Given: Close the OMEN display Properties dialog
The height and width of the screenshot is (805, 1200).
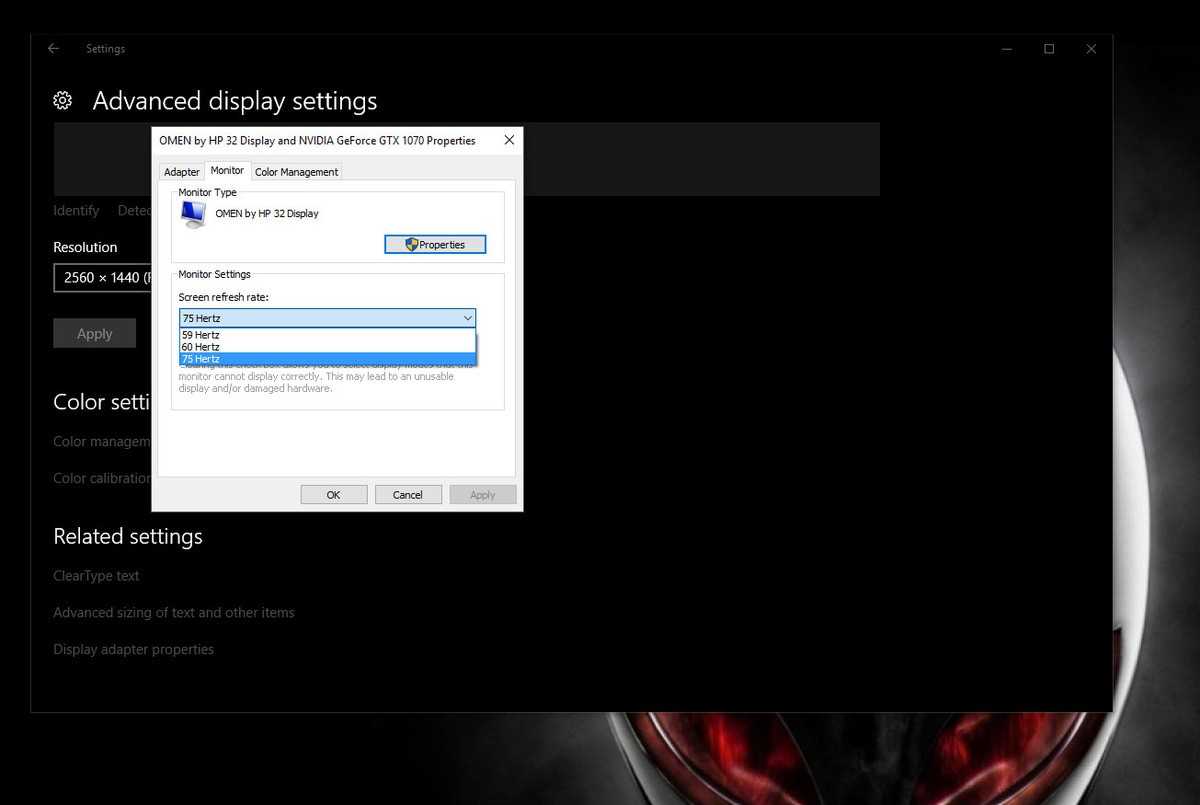Looking at the screenshot, I should (509, 140).
